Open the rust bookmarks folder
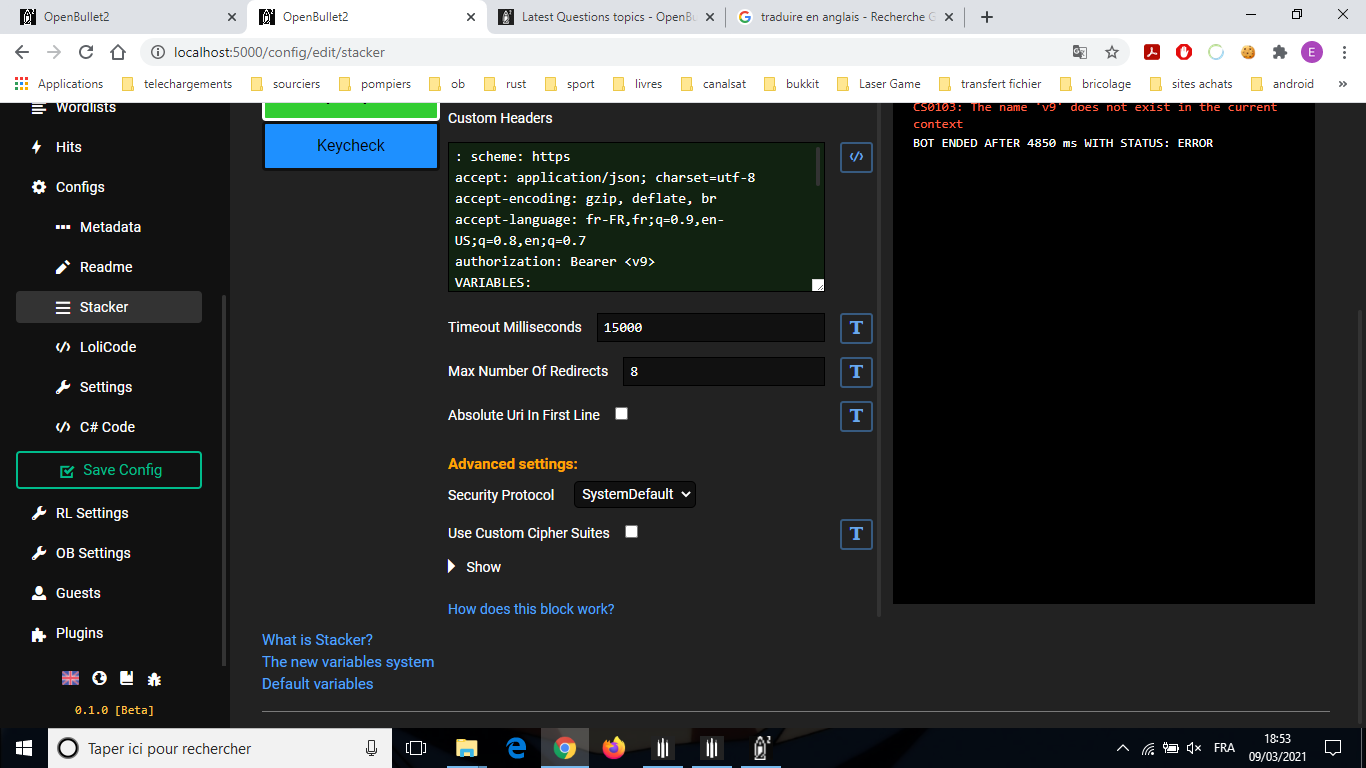This screenshot has height=768, width=1366. coord(506,84)
